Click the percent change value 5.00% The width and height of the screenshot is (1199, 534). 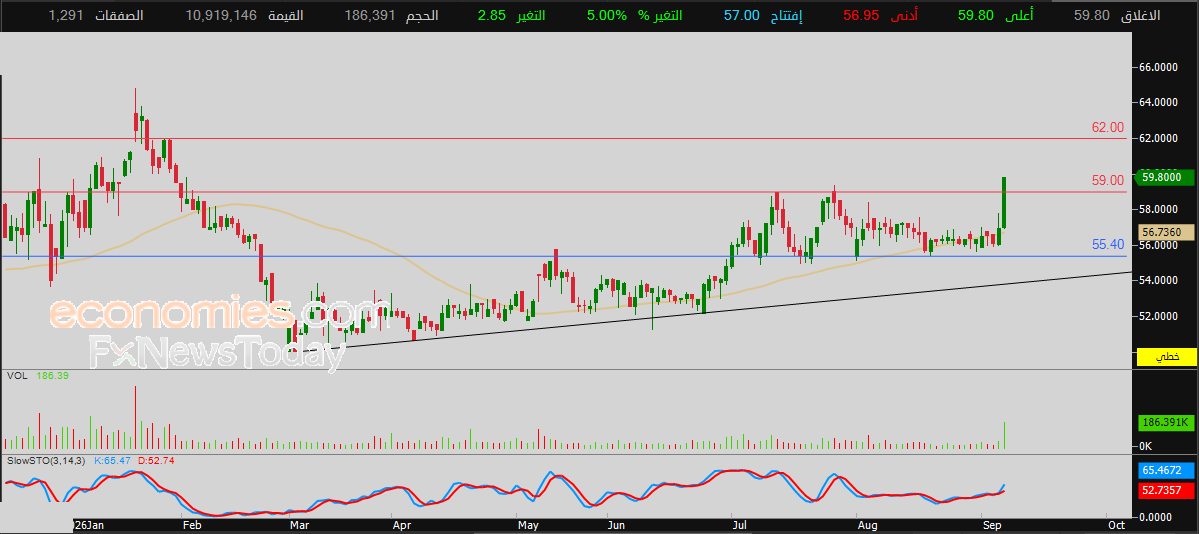coord(608,15)
